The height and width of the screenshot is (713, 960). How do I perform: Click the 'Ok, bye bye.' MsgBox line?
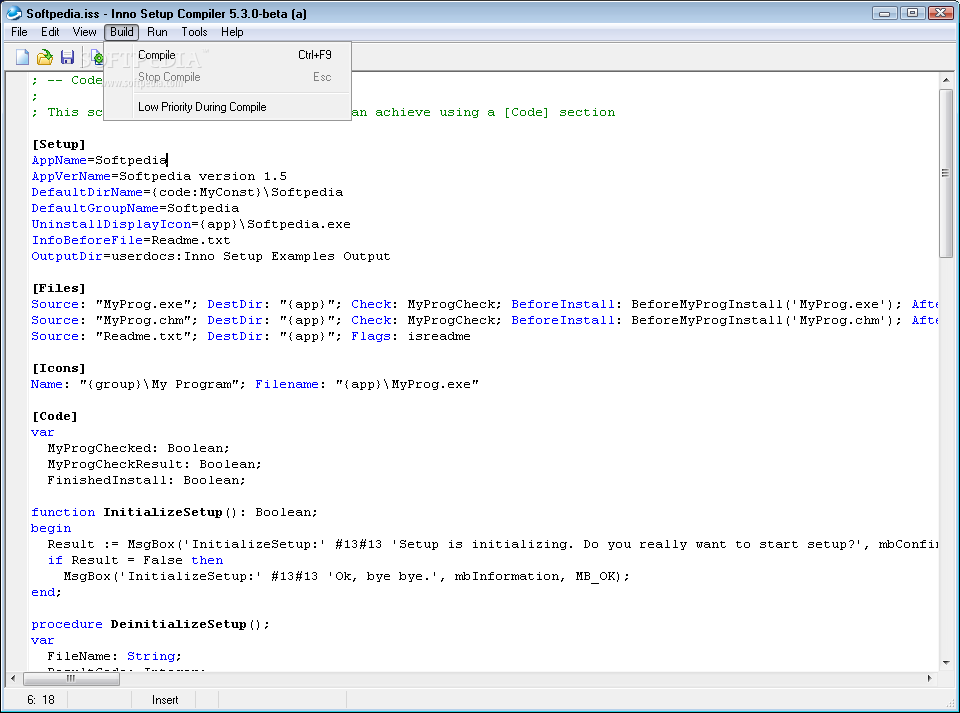[347, 576]
